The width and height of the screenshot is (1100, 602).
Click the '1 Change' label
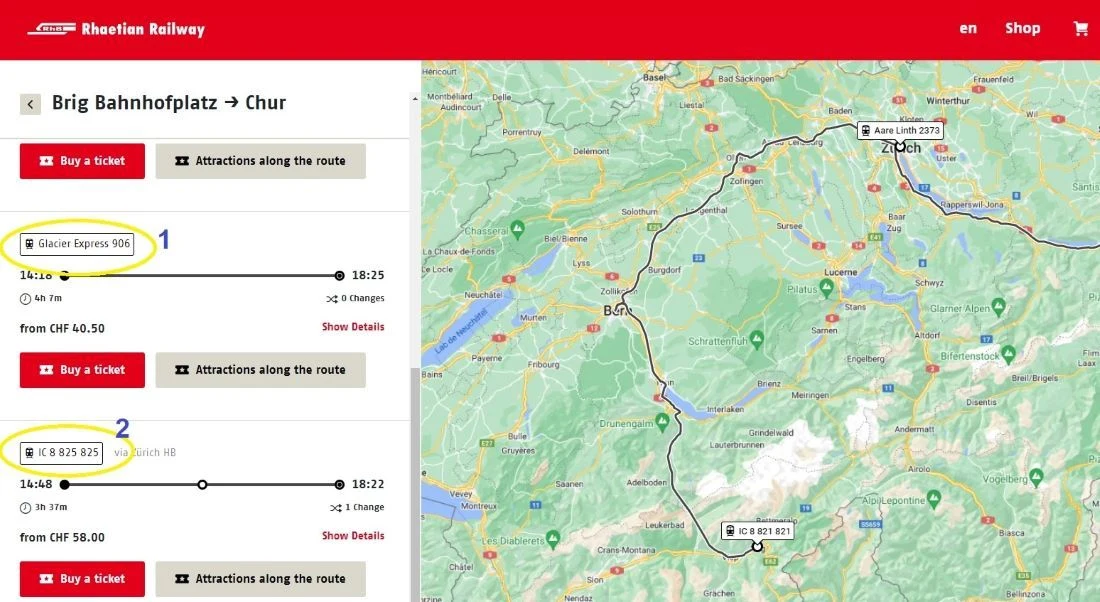click(365, 507)
